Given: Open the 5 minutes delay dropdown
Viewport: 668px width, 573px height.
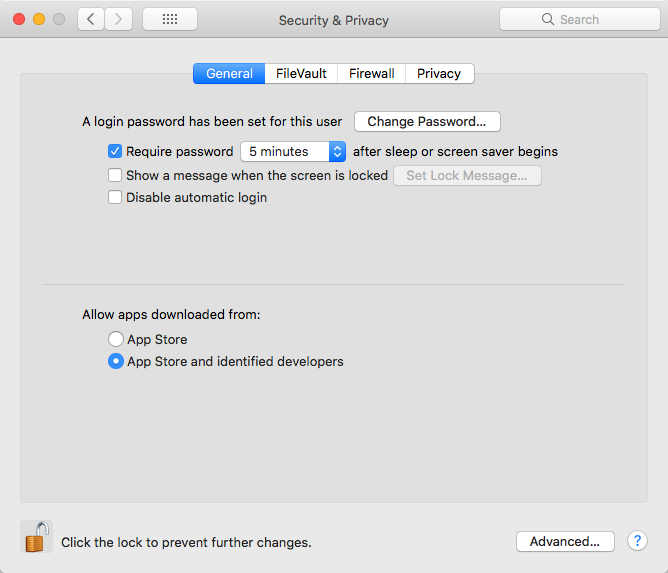Looking at the screenshot, I should pyautogui.click(x=293, y=152).
